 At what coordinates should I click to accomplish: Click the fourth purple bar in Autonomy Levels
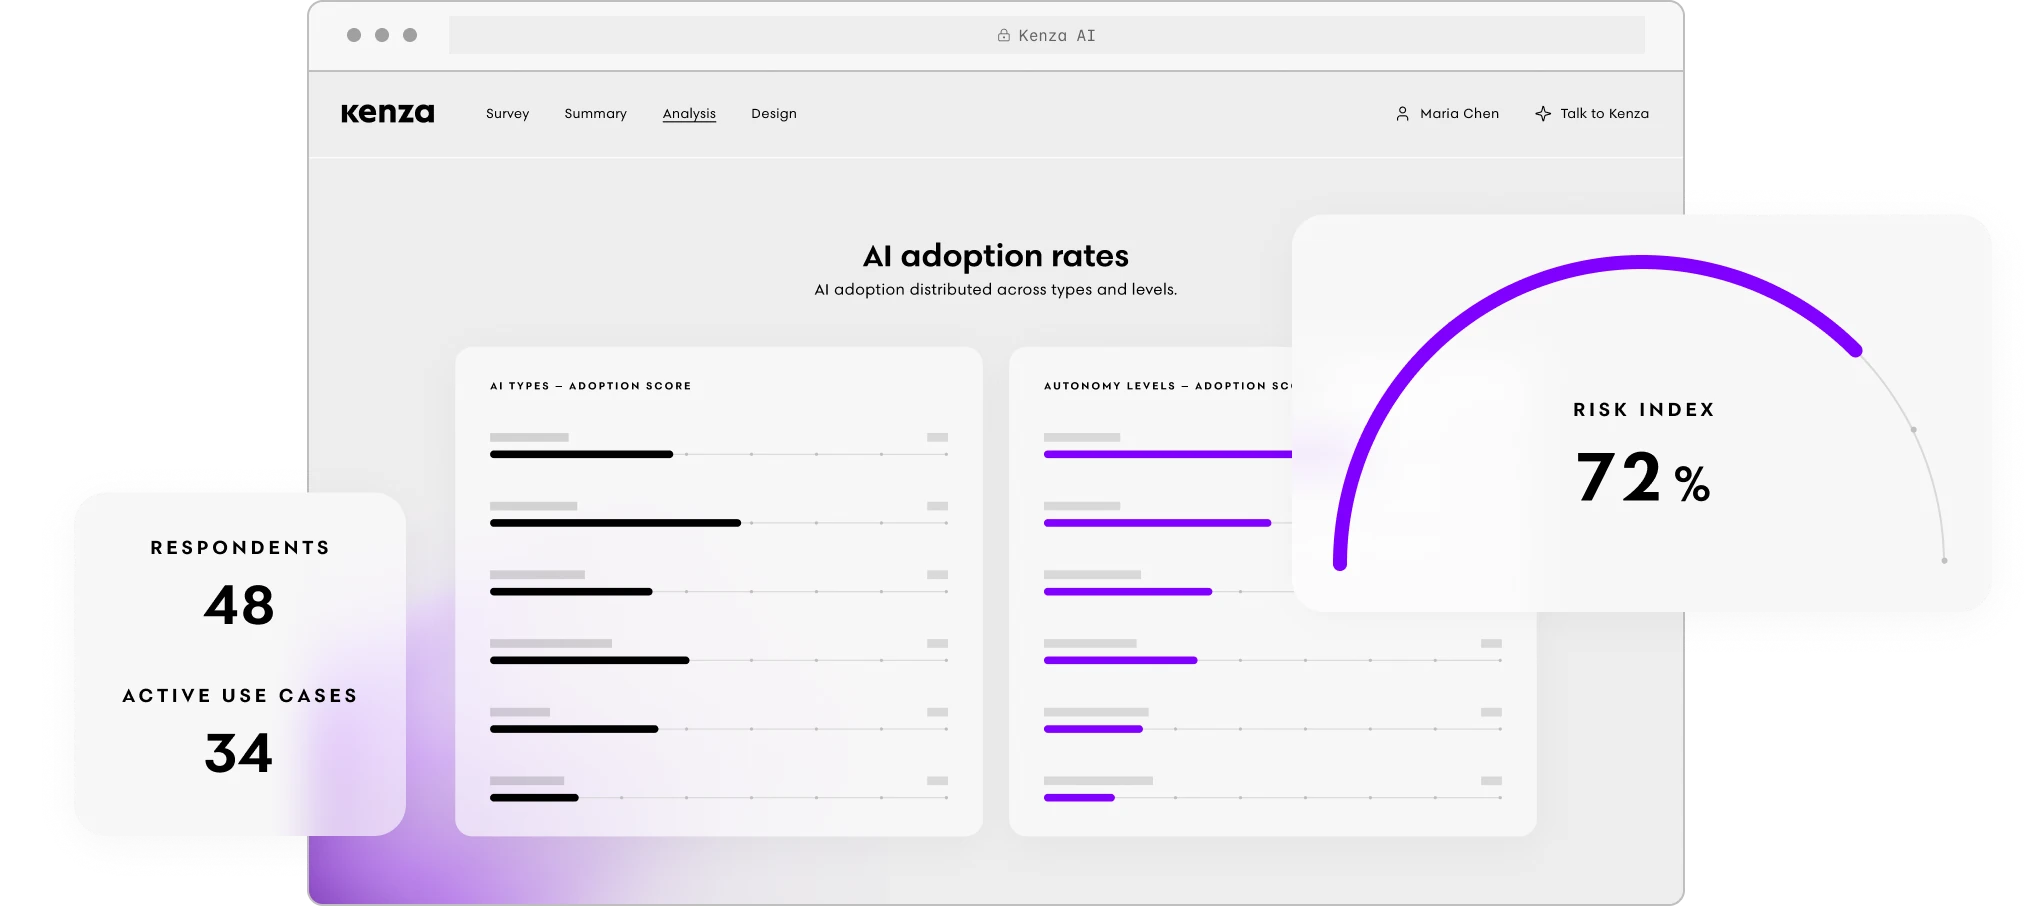point(1120,660)
